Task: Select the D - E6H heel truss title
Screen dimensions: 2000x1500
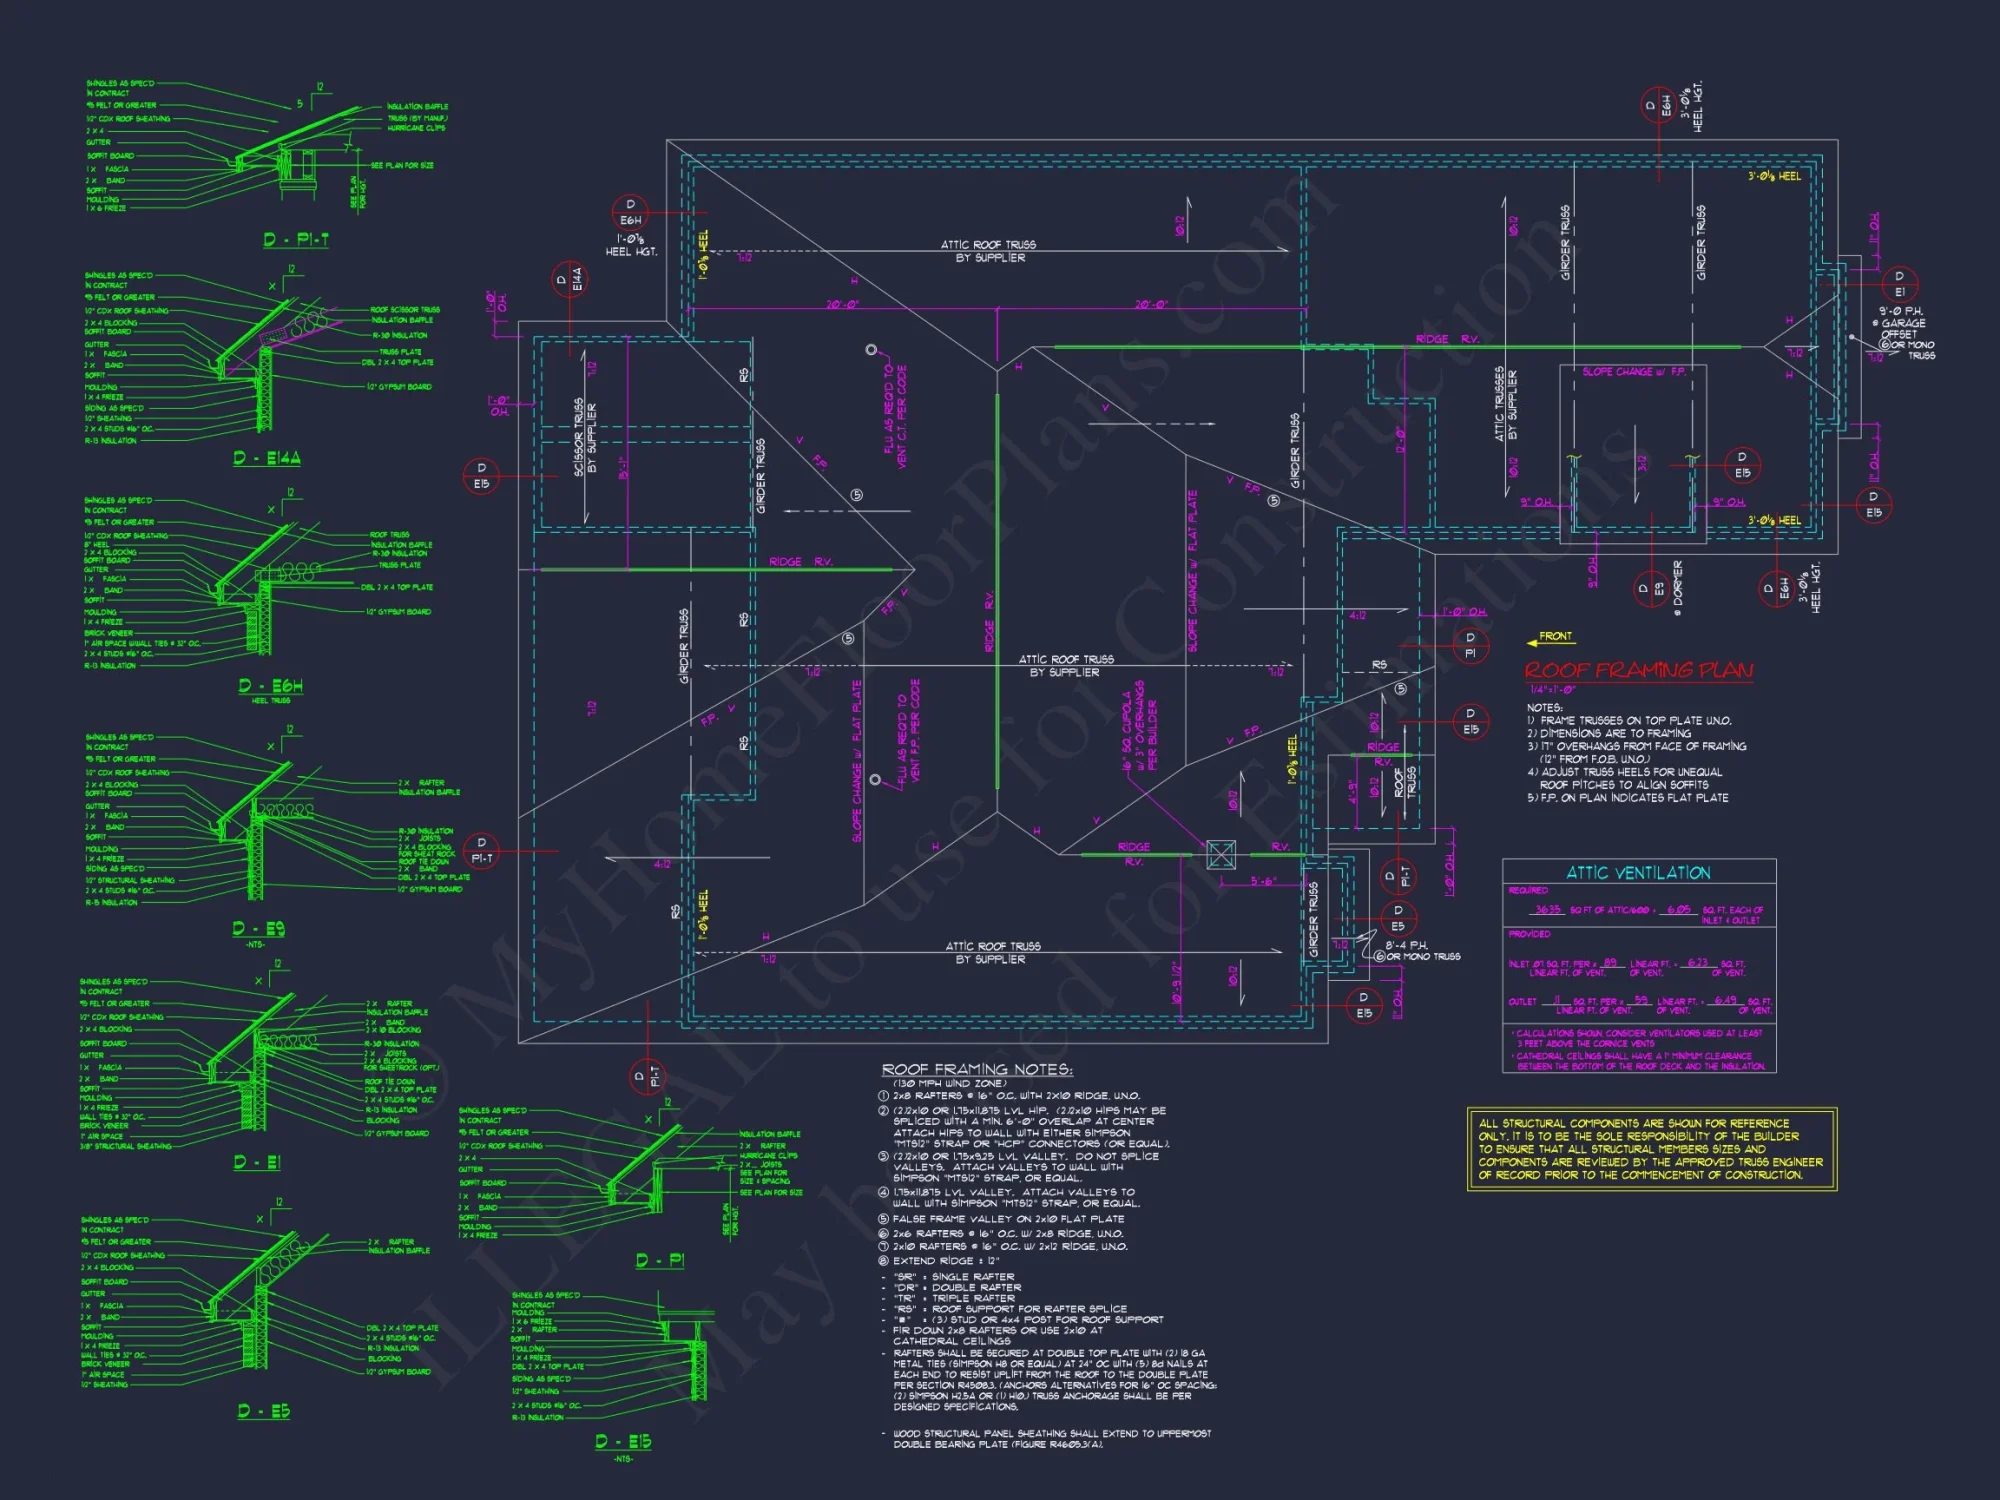Action: pos(270,686)
